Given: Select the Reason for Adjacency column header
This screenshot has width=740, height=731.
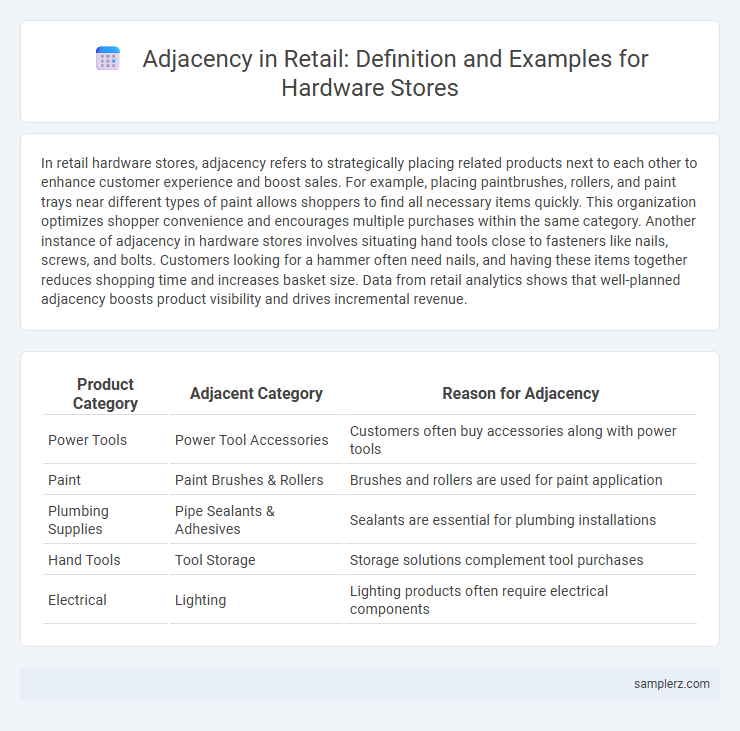Looking at the screenshot, I should [x=521, y=394].
